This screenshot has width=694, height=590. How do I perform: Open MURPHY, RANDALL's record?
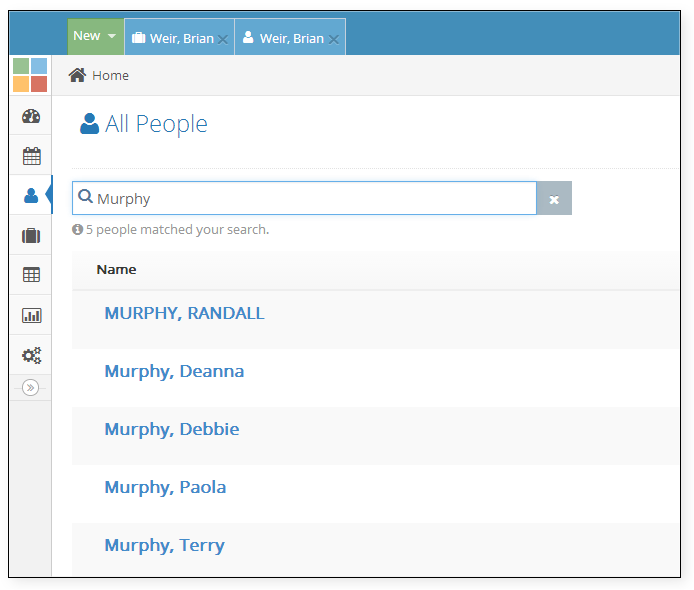184,313
